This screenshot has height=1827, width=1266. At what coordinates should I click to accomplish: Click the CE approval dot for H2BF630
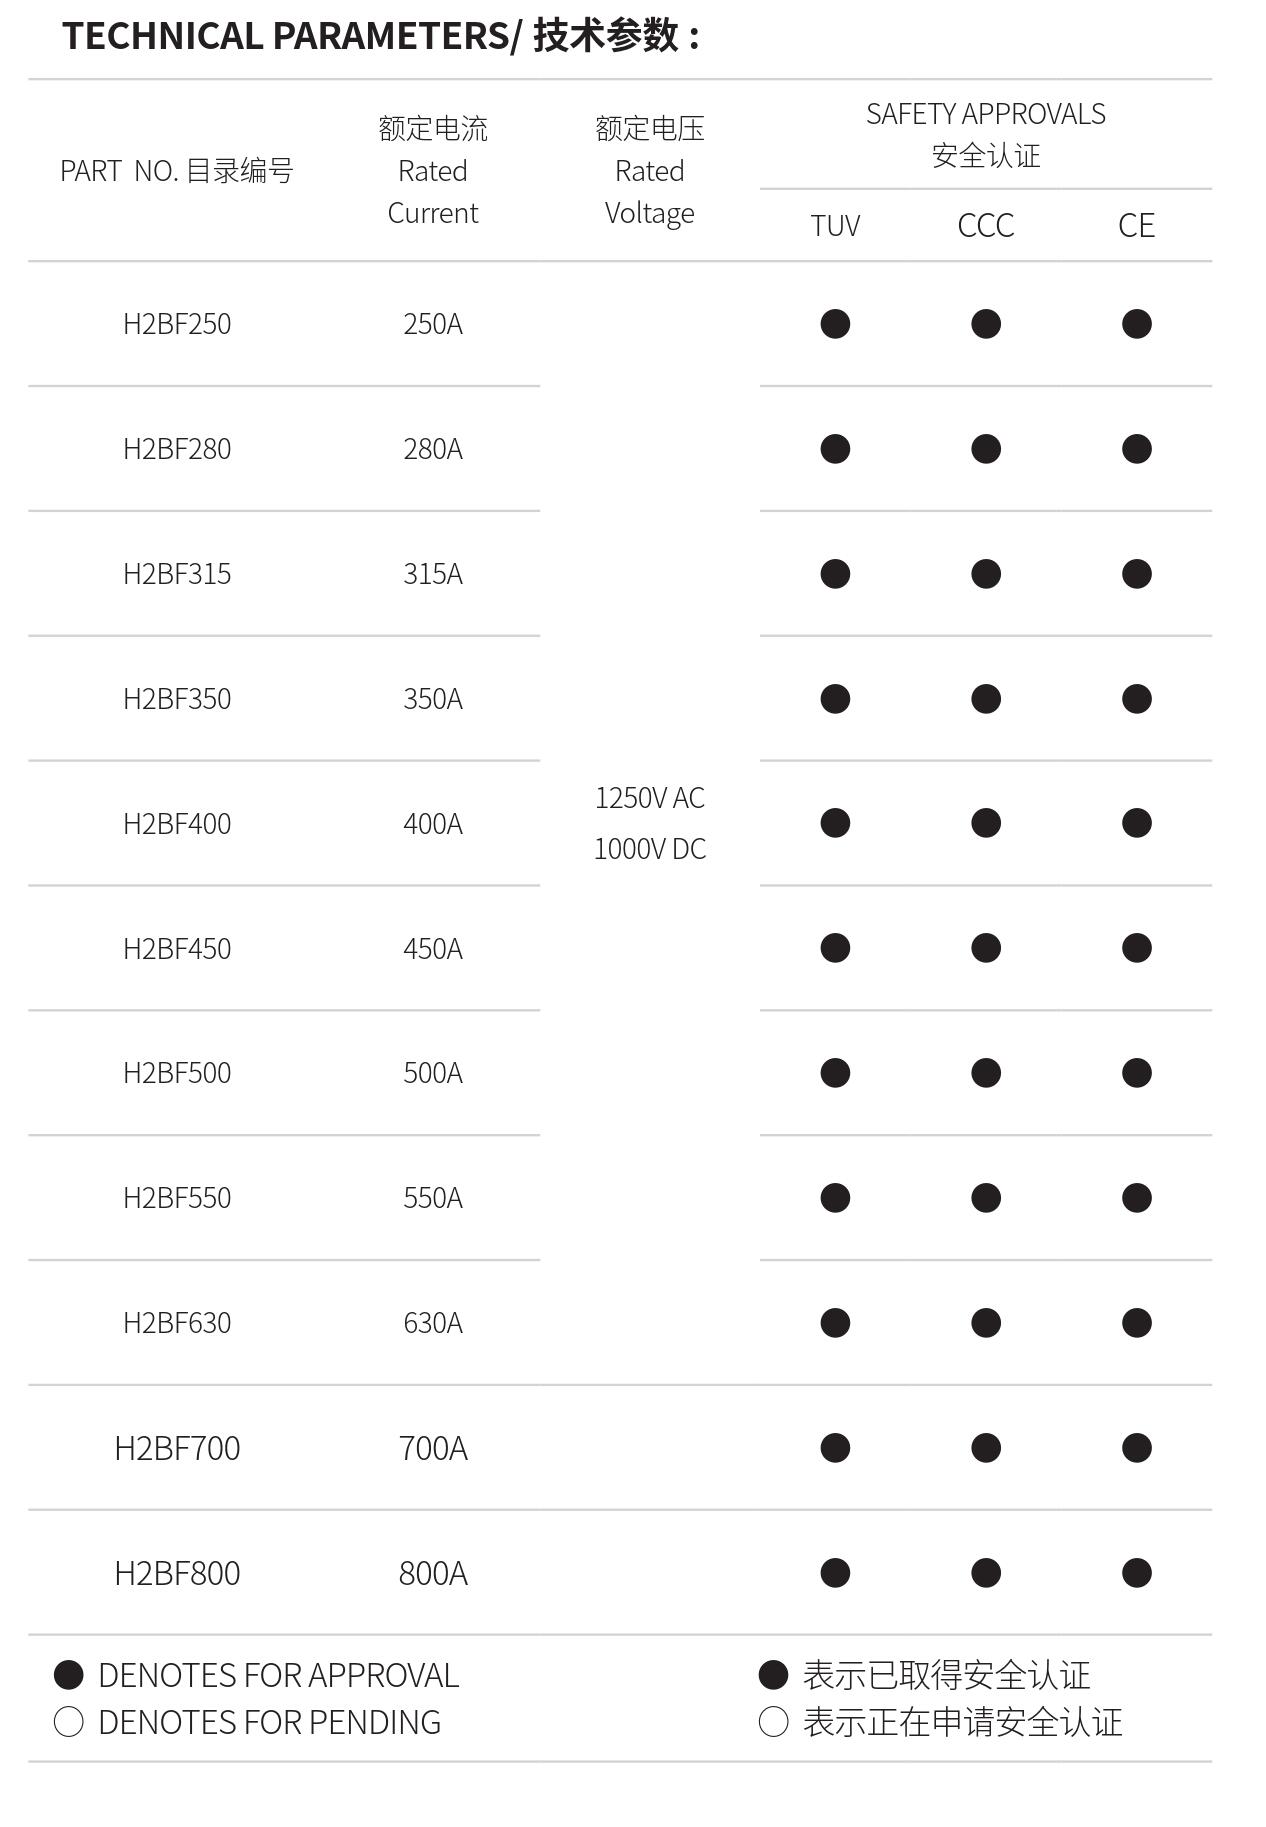coord(1137,1323)
